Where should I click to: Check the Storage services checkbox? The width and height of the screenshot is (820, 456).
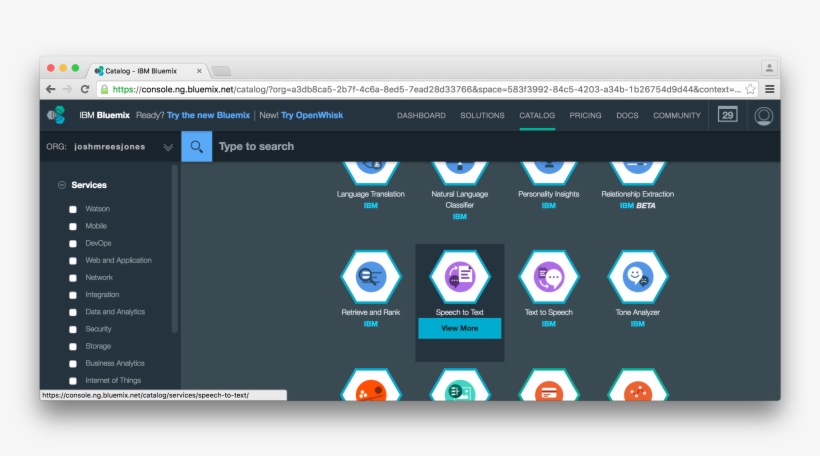(x=73, y=347)
